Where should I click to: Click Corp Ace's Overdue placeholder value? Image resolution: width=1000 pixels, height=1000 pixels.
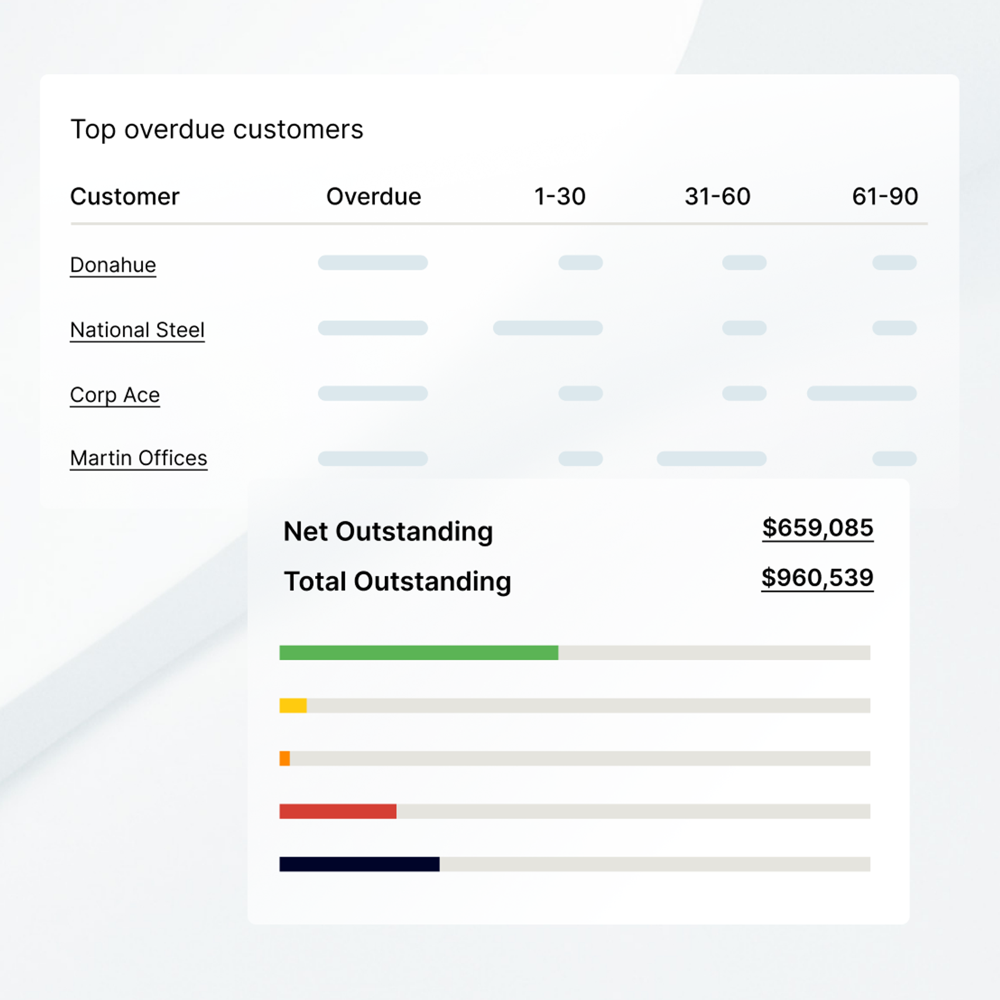373,393
